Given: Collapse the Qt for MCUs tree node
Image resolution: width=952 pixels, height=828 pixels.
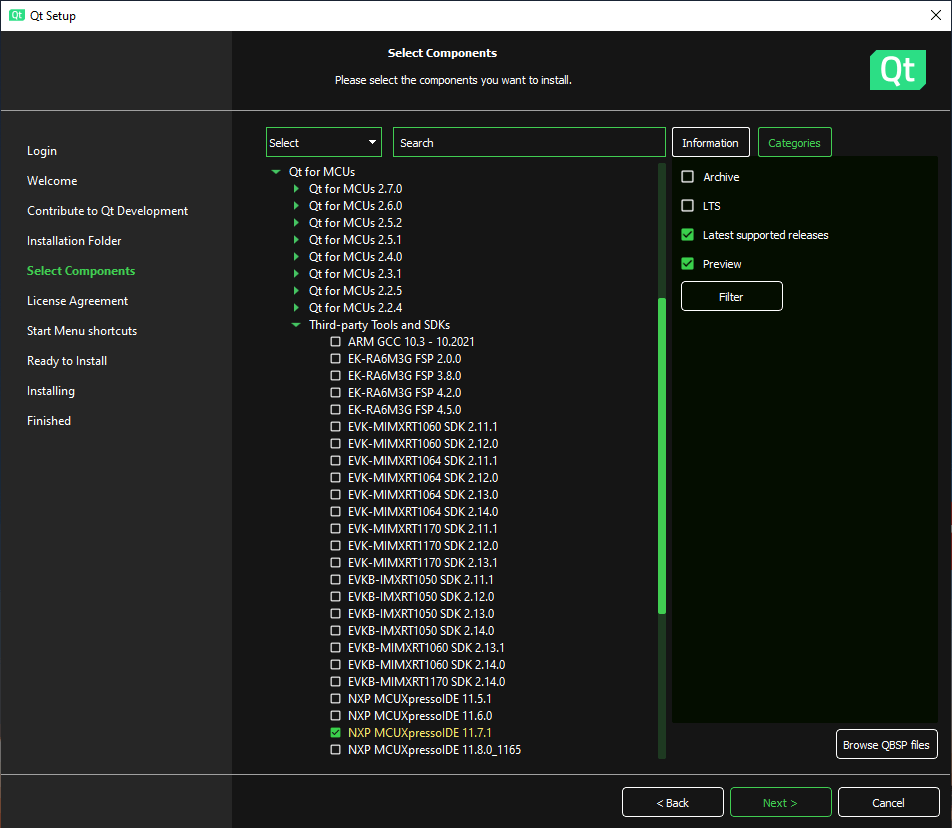Looking at the screenshot, I should [276, 172].
